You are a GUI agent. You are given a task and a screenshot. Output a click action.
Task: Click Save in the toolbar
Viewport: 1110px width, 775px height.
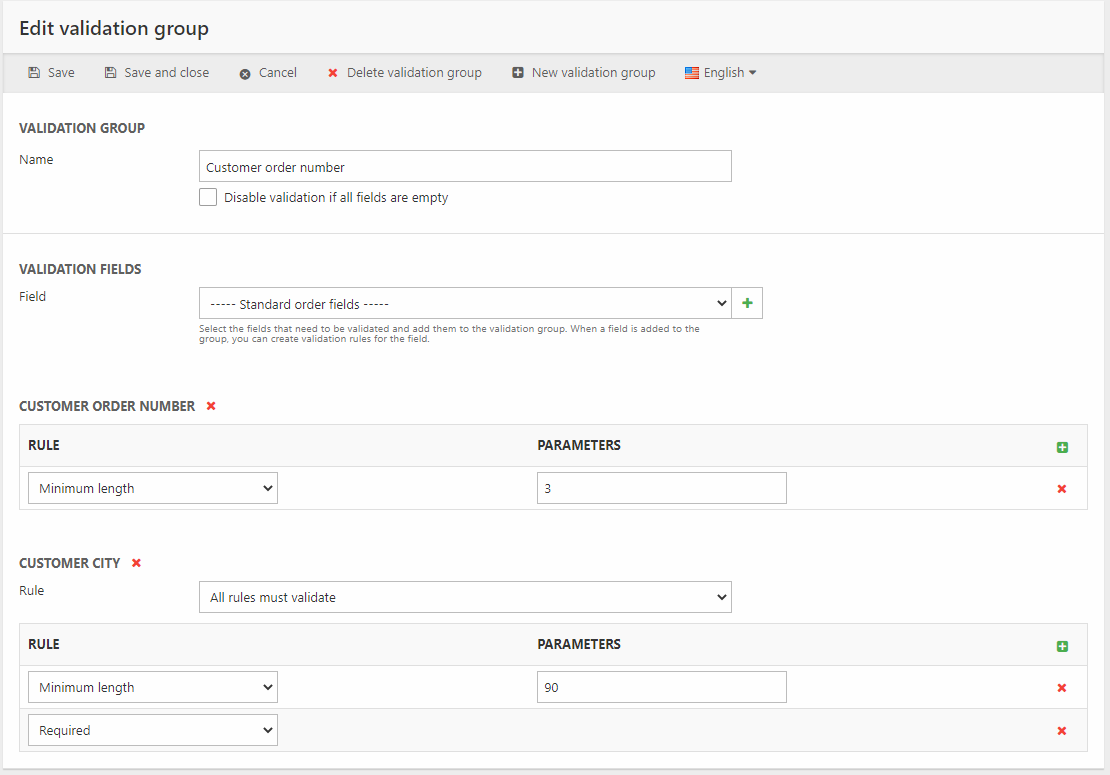51,73
